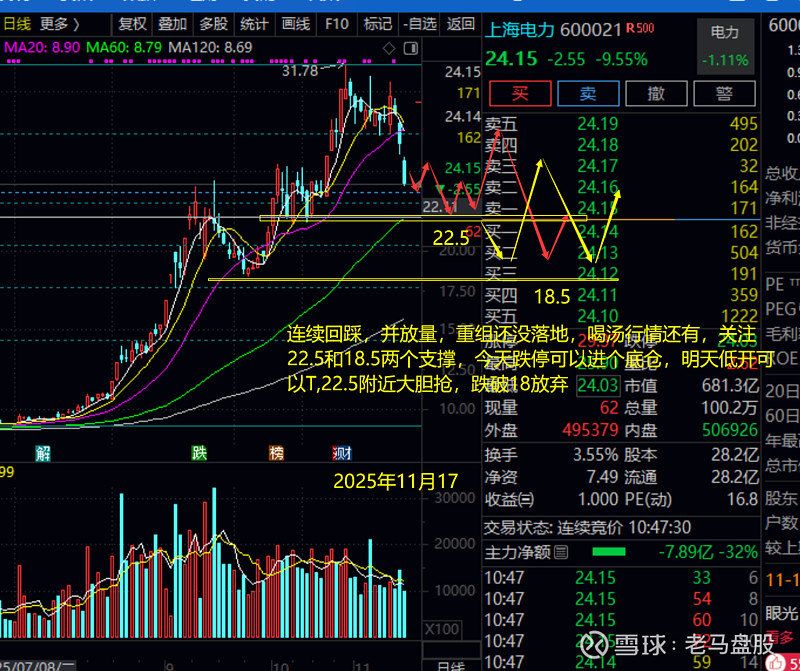Click the stock code 600021

pyautogui.click(x=591, y=30)
